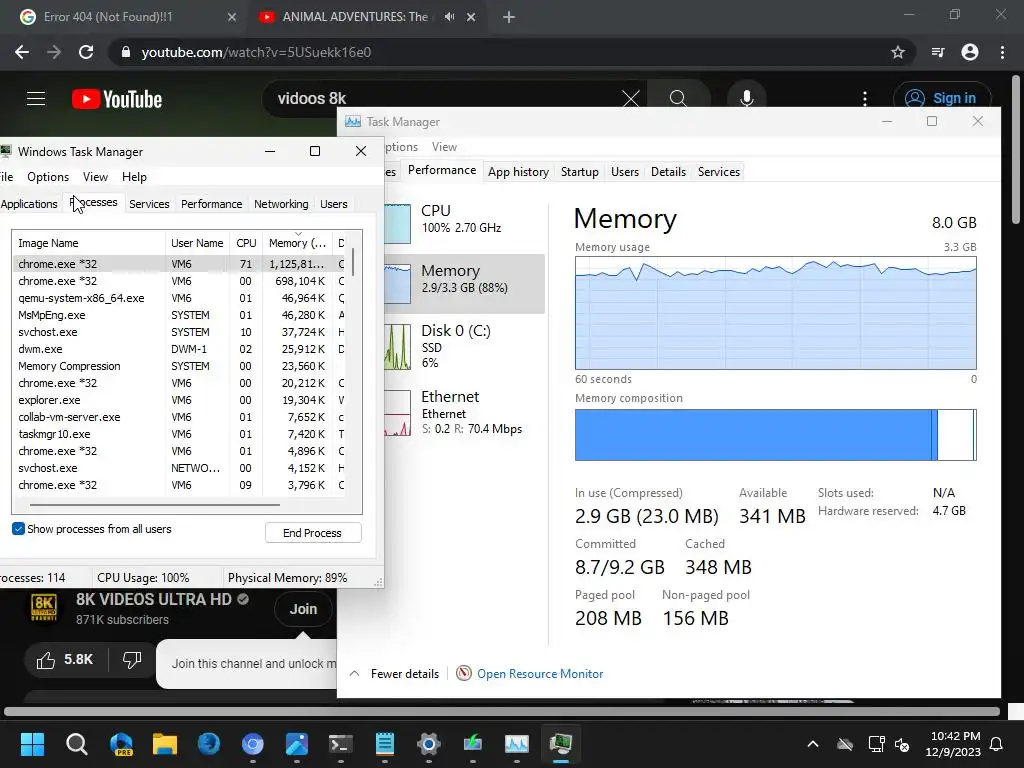Go to the YouTube home logo
Viewport: 1024px width, 768px height.
(x=117, y=99)
